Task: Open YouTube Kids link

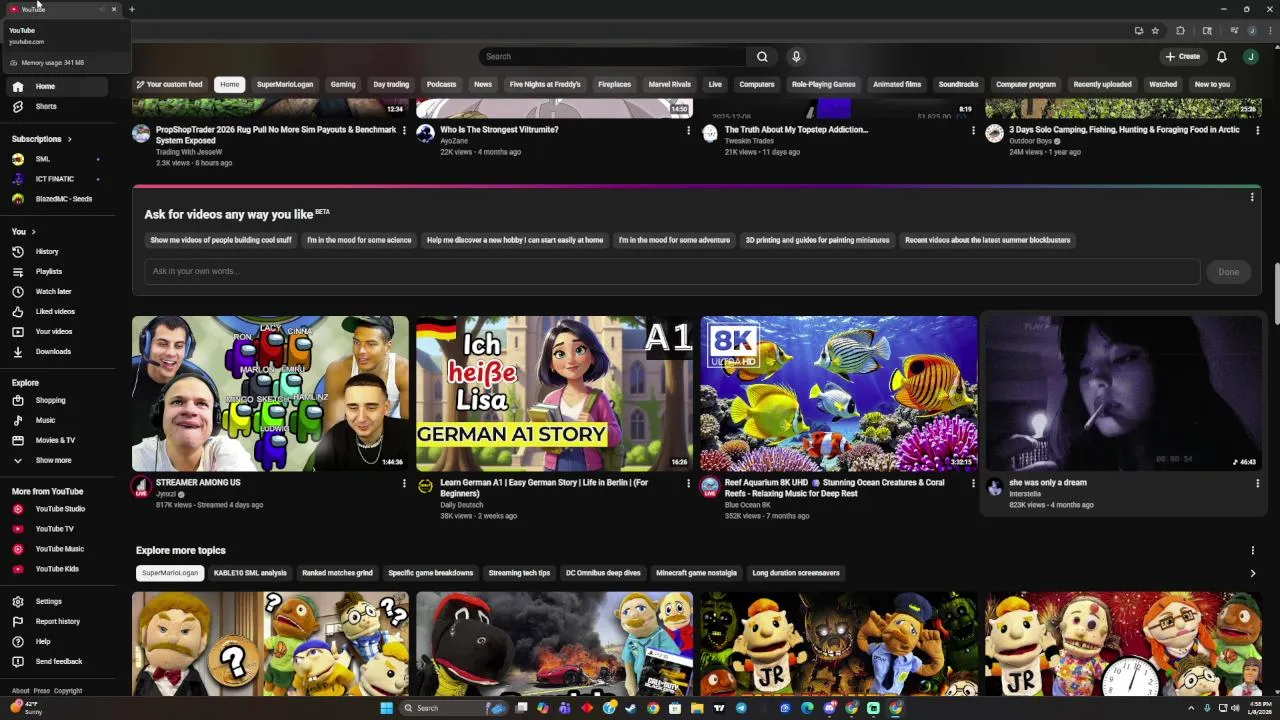Action: (x=57, y=569)
